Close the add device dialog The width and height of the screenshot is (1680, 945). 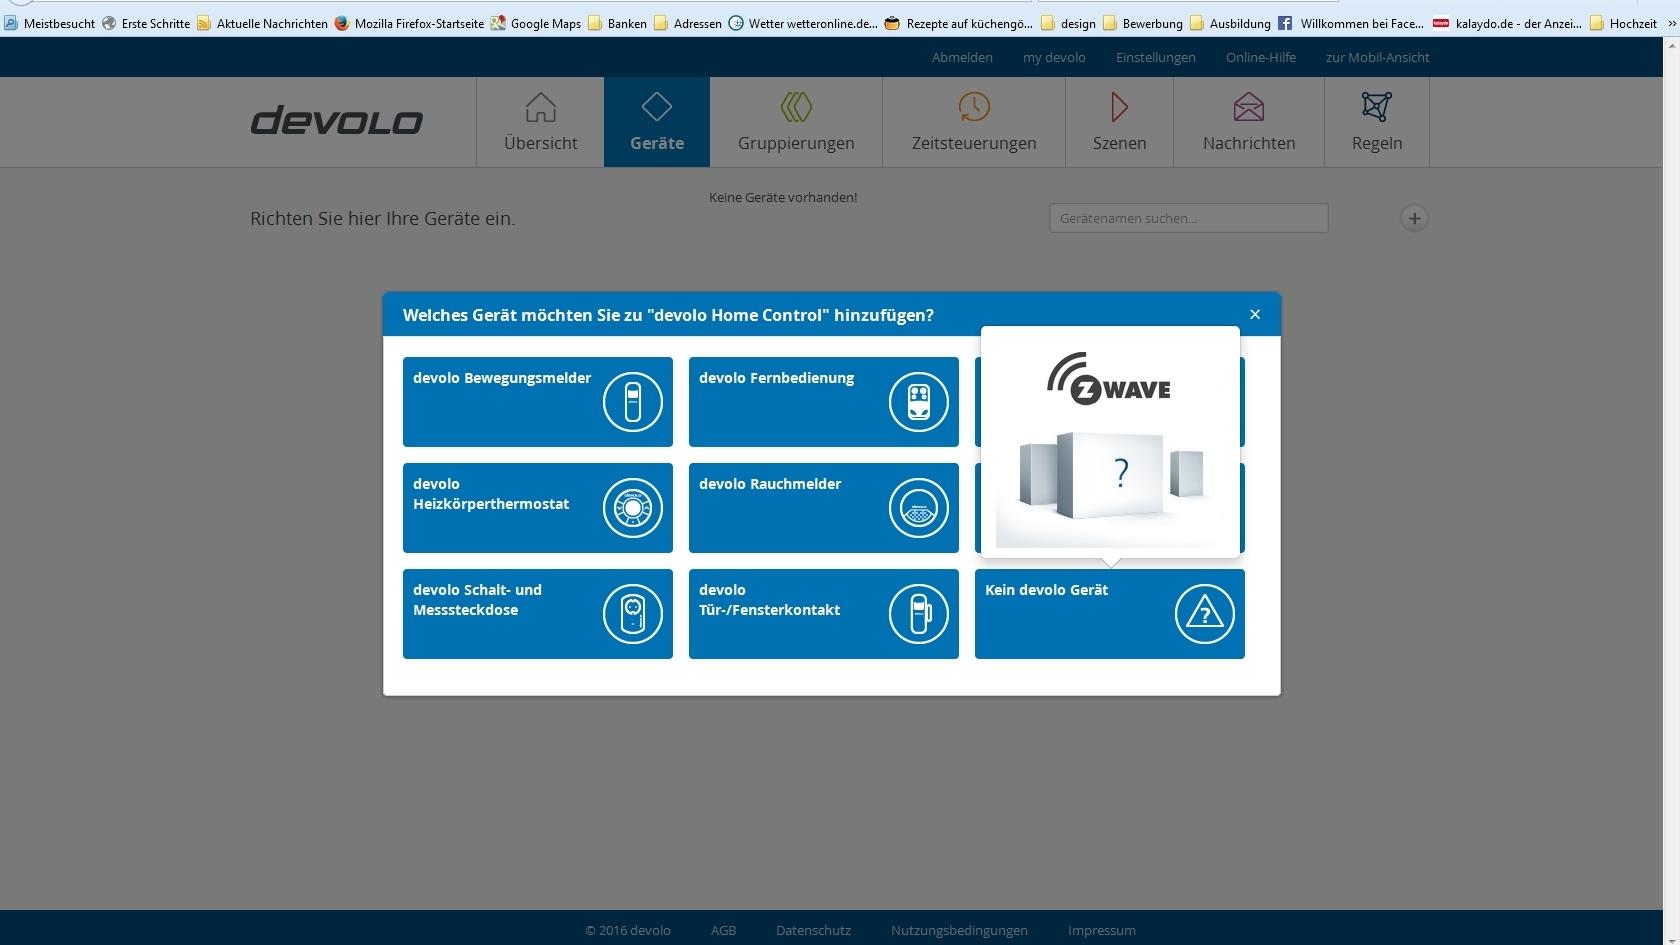click(x=1255, y=315)
